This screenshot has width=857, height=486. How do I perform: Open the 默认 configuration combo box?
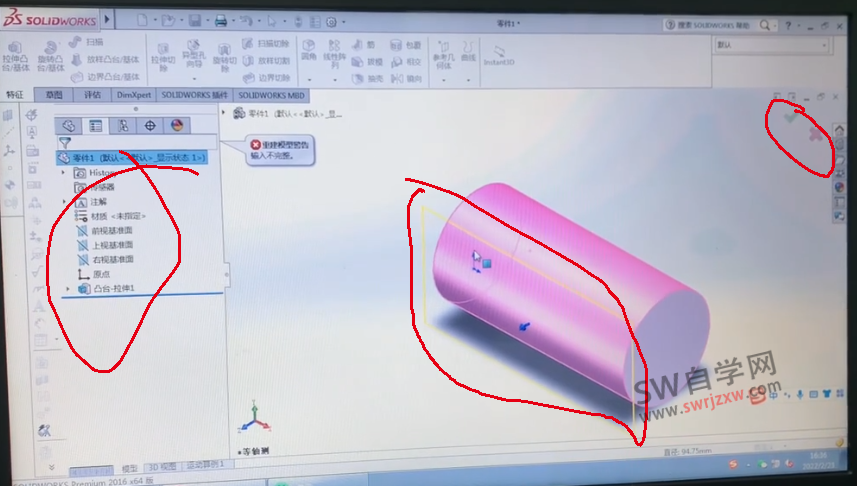click(771, 45)
